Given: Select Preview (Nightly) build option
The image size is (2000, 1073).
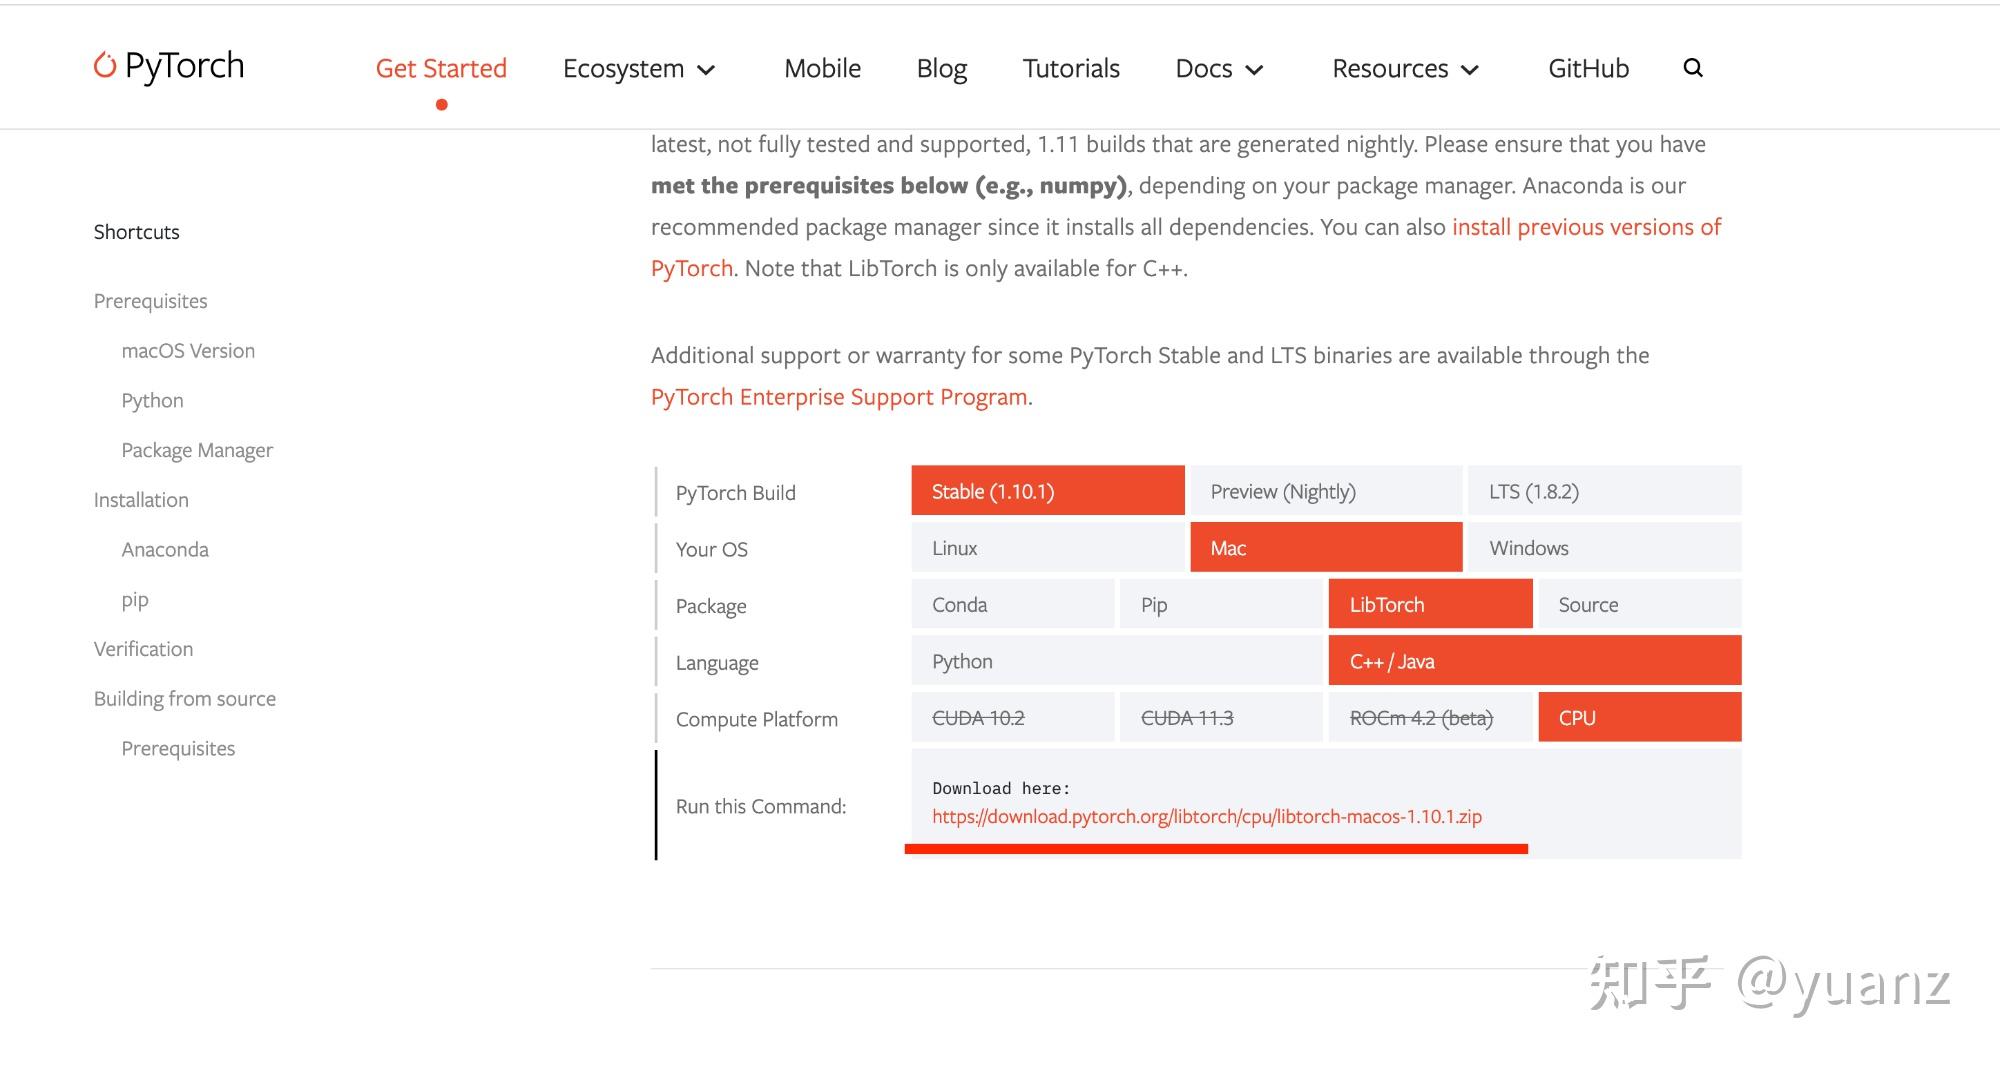Looking at the screenshot, I should pyautogui.click(x=1326, y=491).
